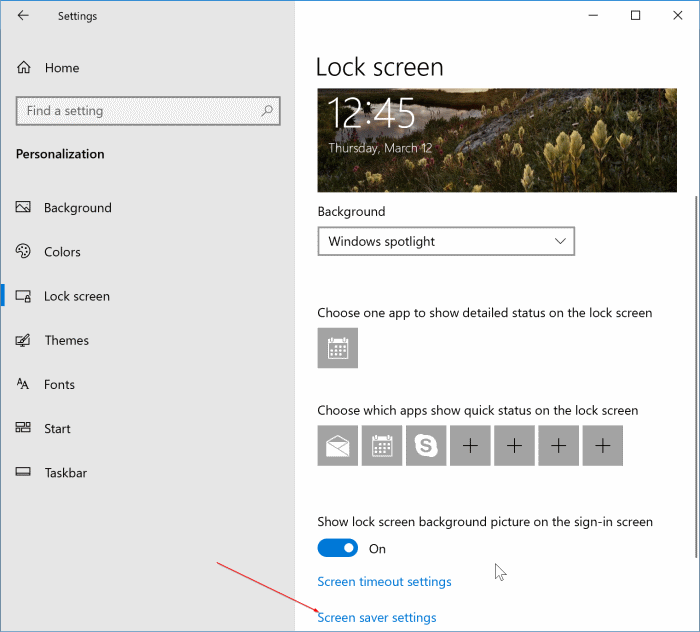Click the search magnifier icon
The image size is (700, 632).
point(267,110)
